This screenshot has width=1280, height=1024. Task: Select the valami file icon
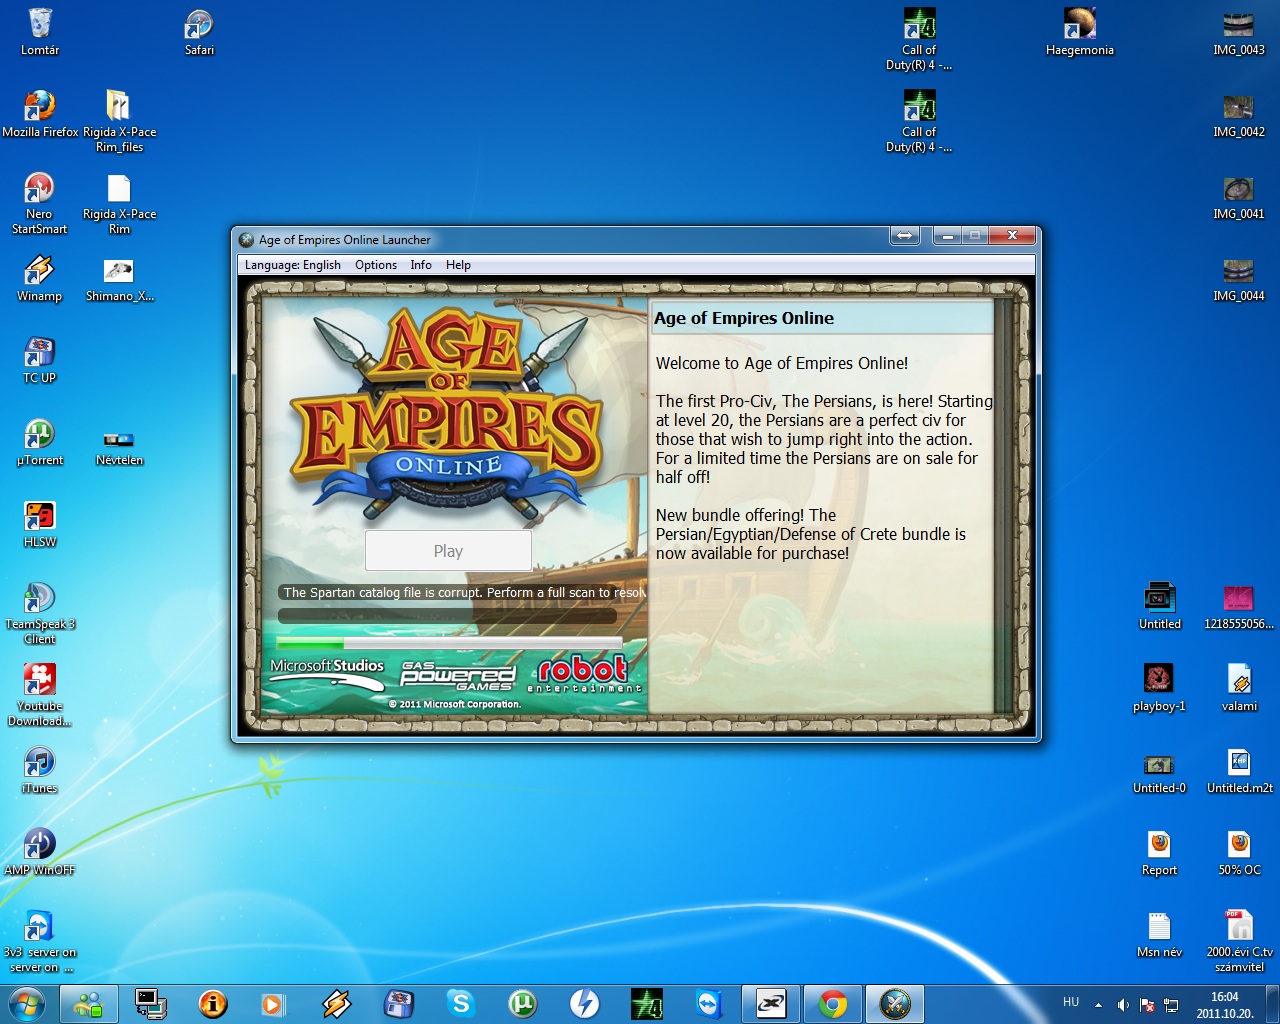tap(1239, 687)
